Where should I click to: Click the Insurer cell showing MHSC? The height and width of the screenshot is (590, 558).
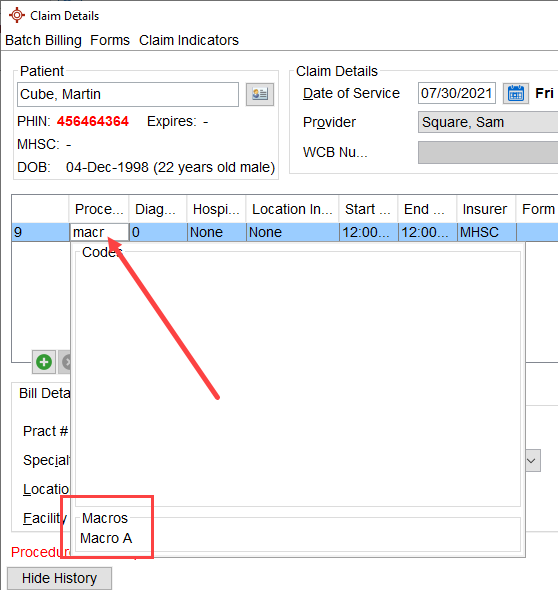point(487,232)
